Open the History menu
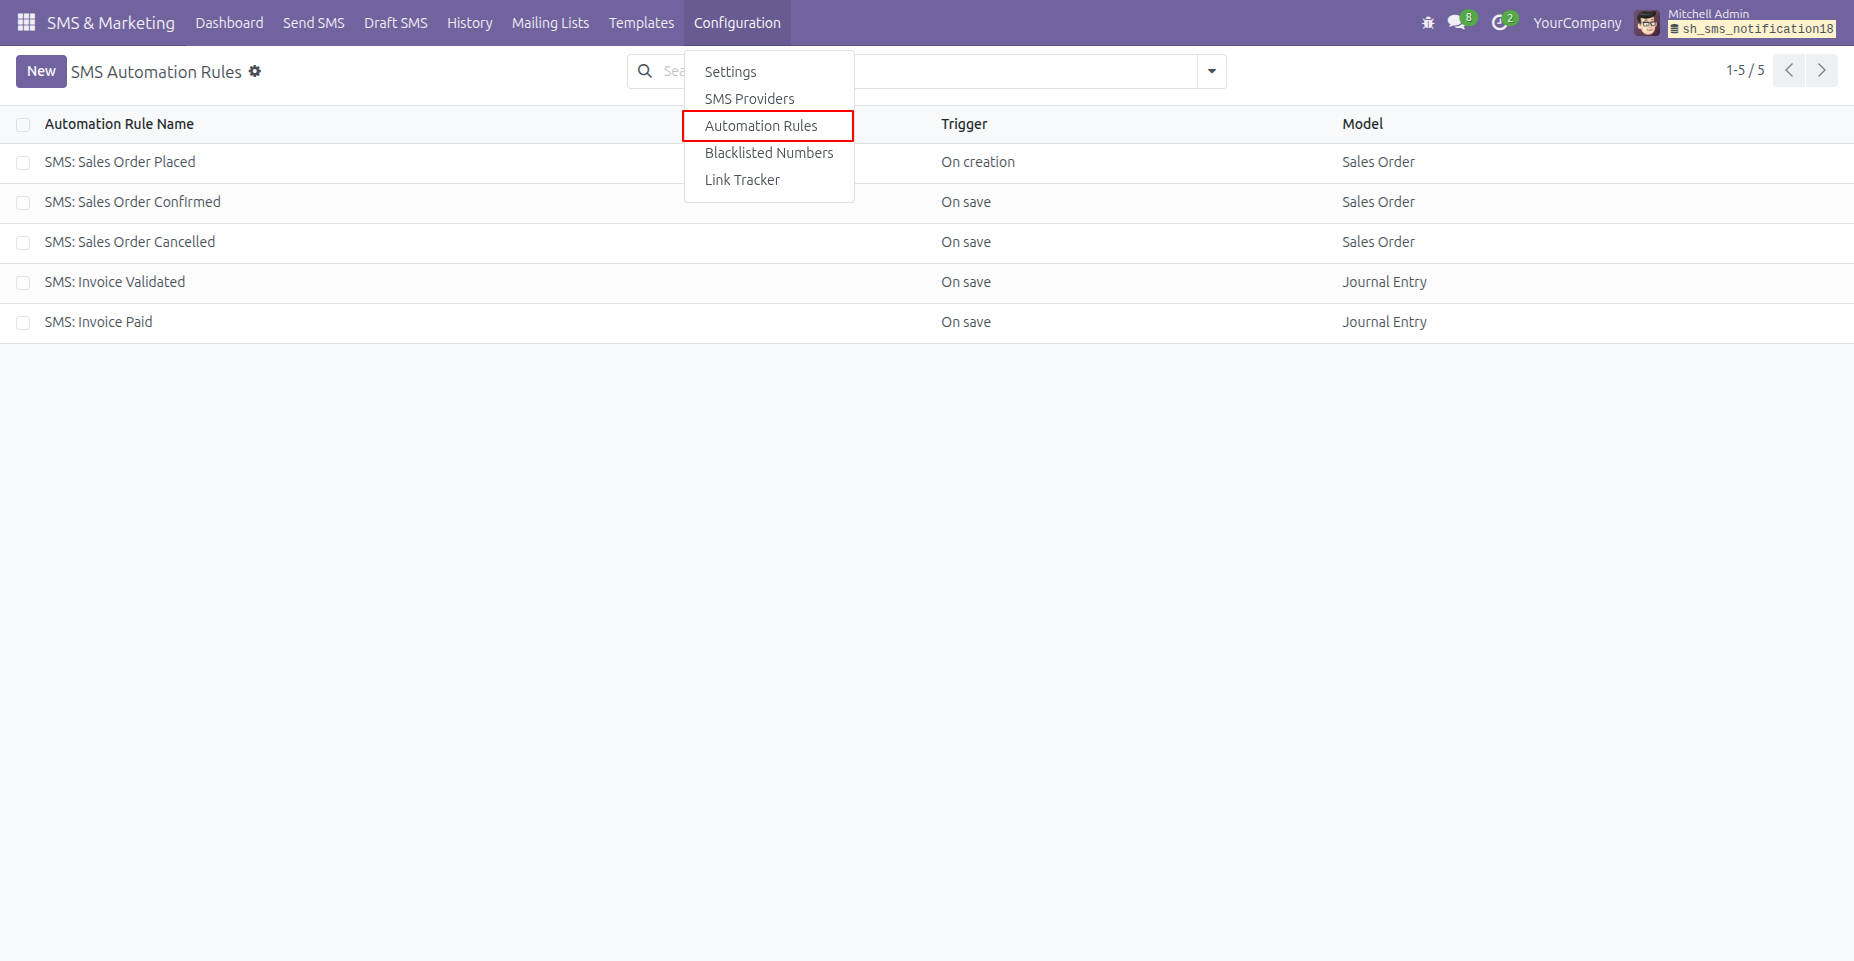The image size is (1854, 961). 470,23
